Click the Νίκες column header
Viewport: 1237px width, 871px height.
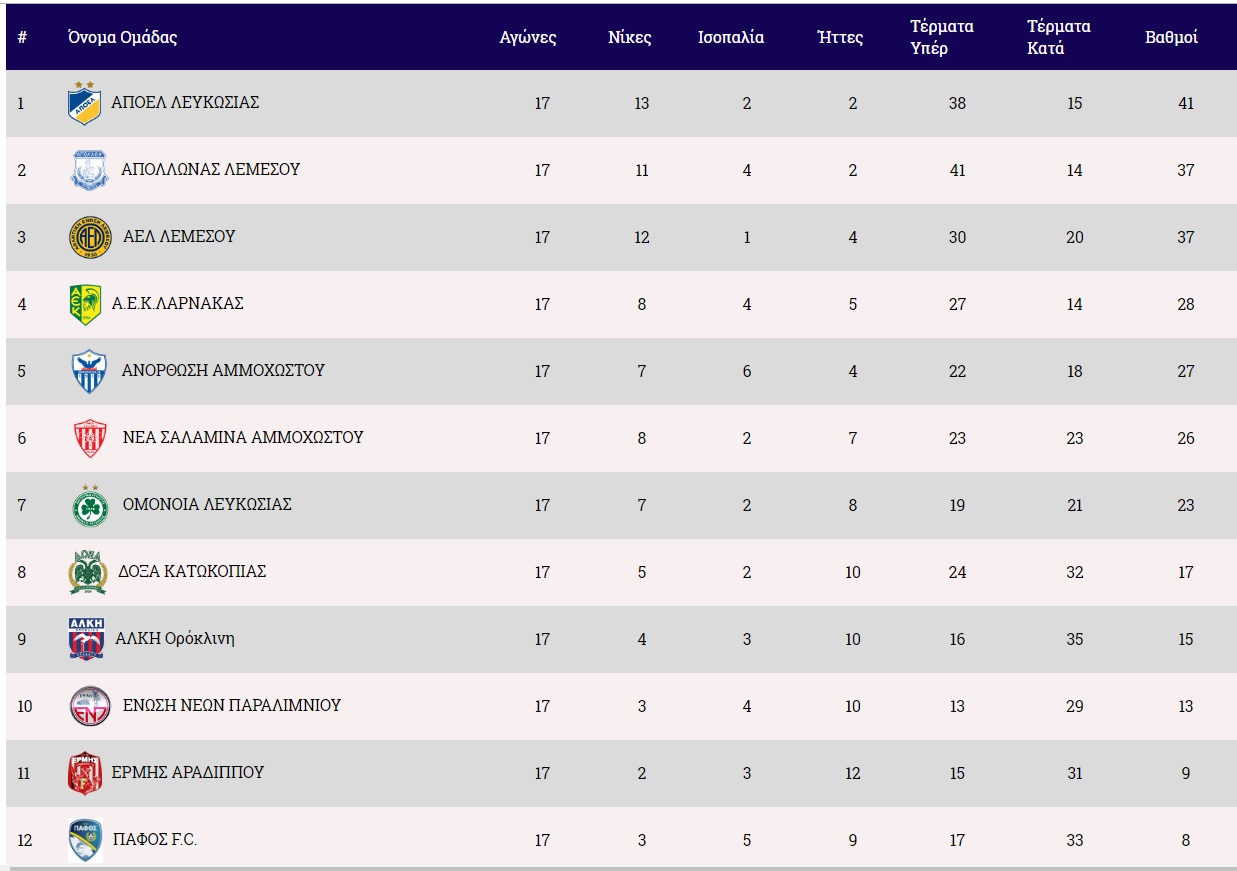tap(630, 38)
